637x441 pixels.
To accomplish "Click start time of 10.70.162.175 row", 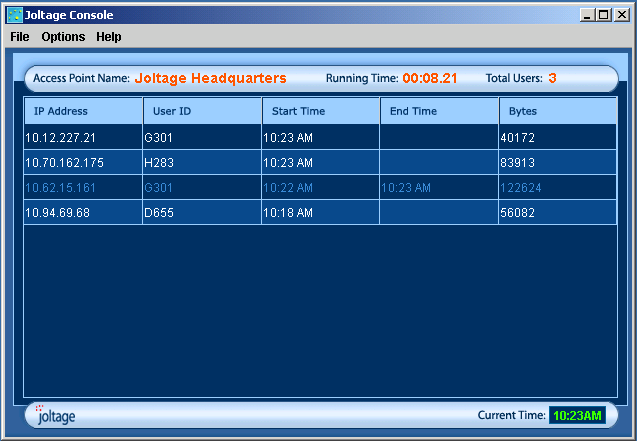I will 288,163.
